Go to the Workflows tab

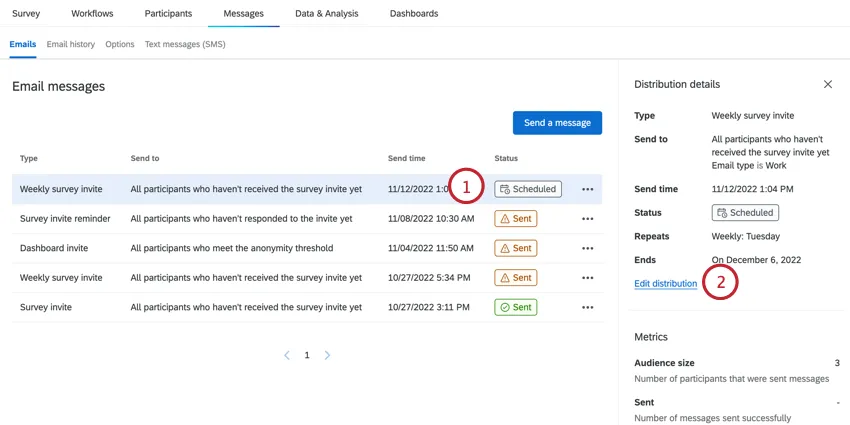[x=92, y=14]
